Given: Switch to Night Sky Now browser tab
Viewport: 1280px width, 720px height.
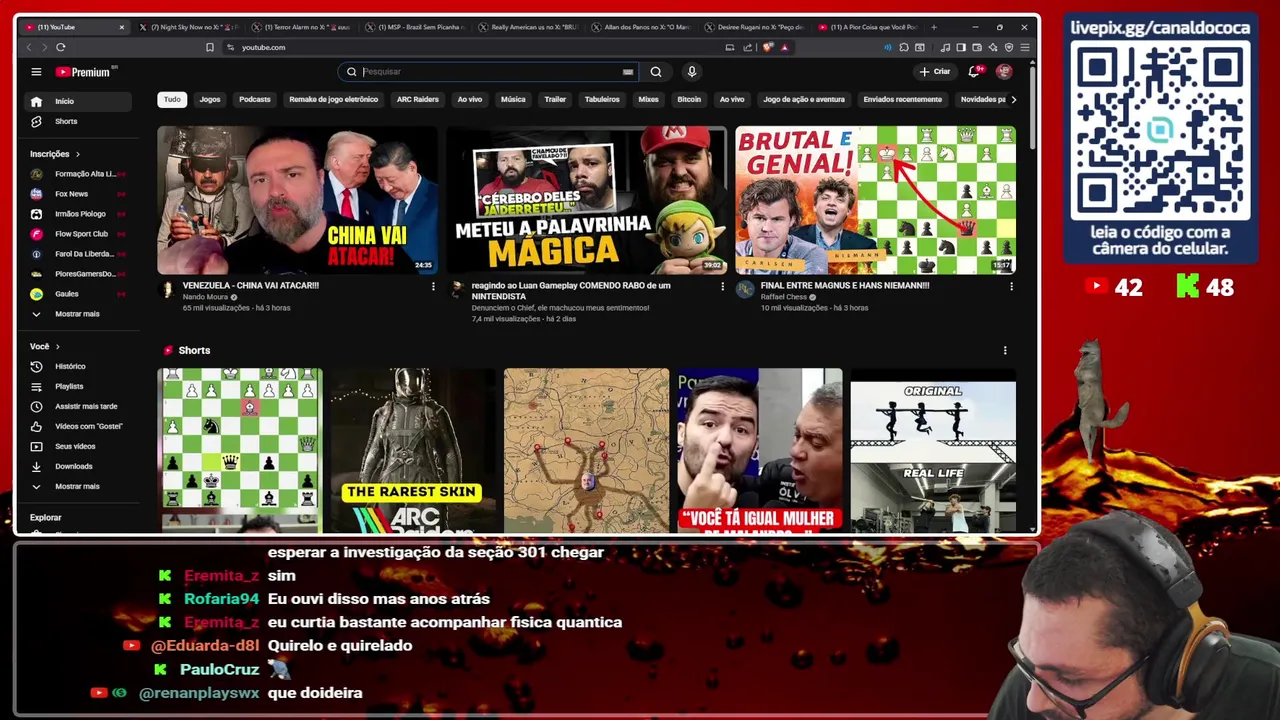Looking at the screenshot, I should coord(190,27).
